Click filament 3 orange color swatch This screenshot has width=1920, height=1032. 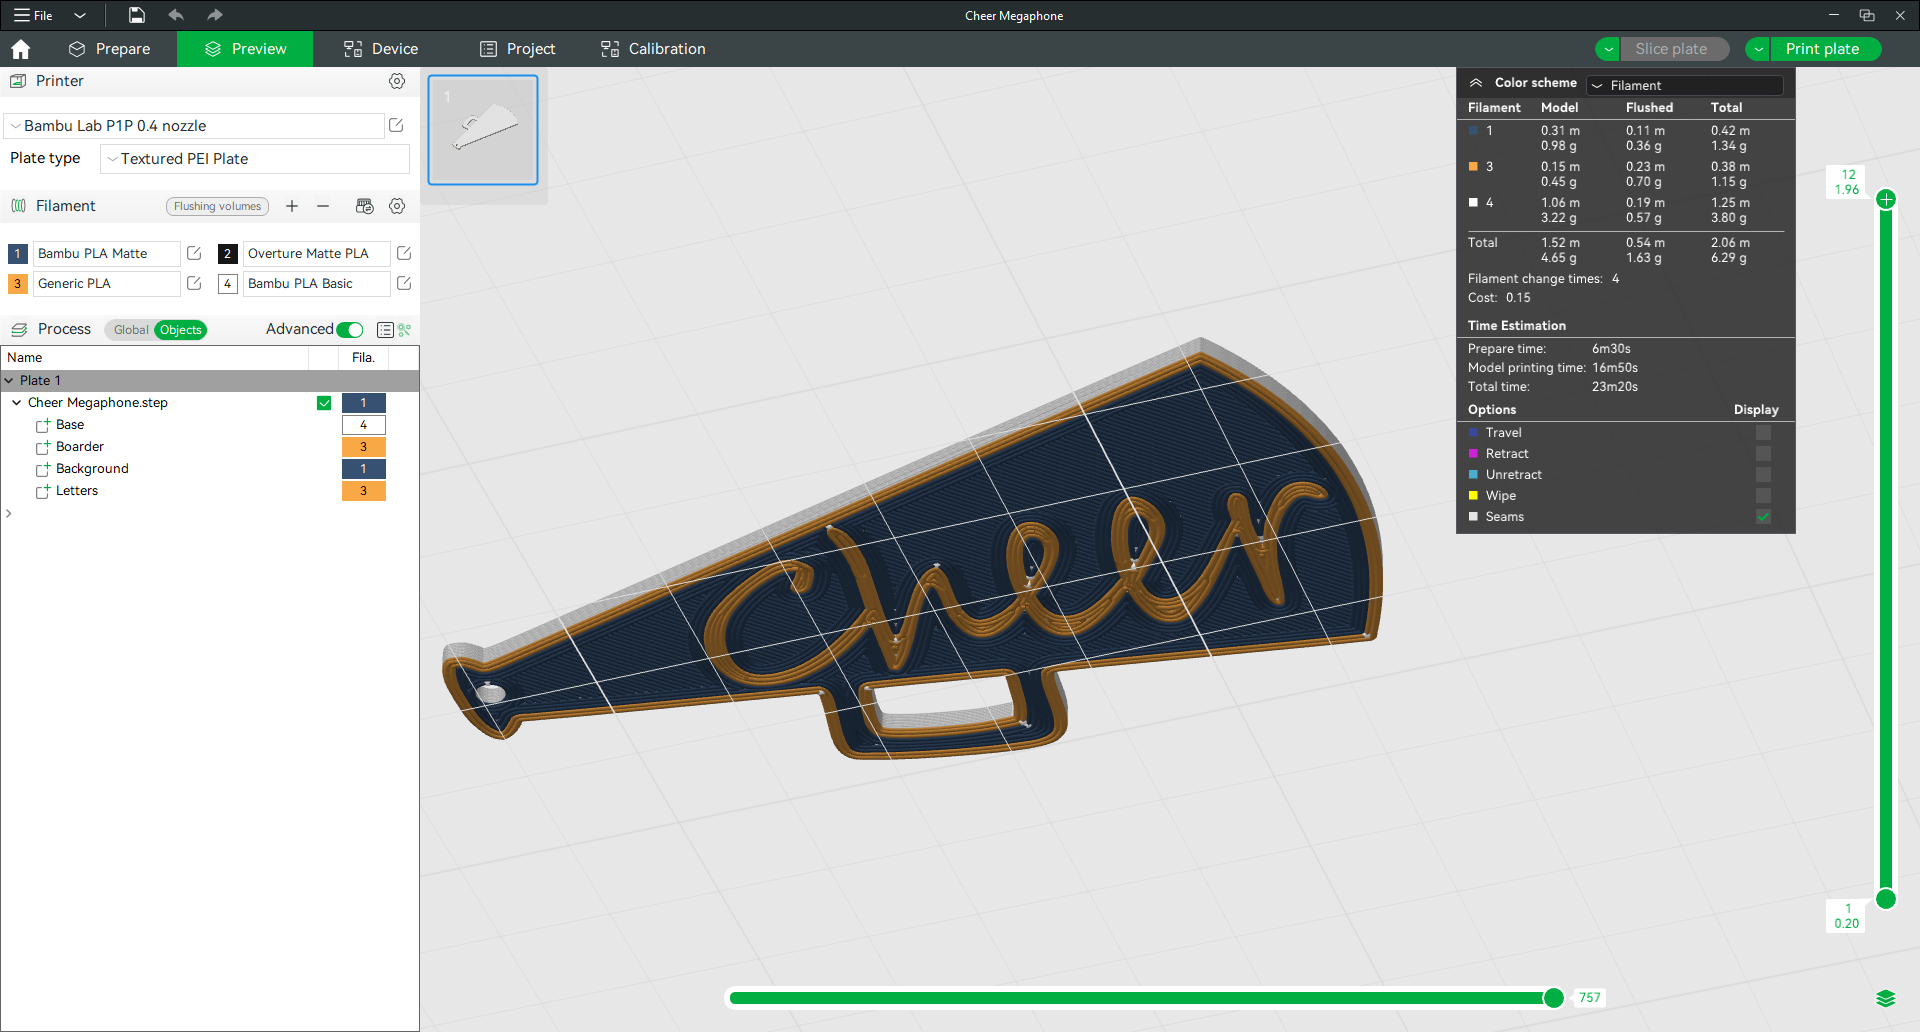click(18, 284)
